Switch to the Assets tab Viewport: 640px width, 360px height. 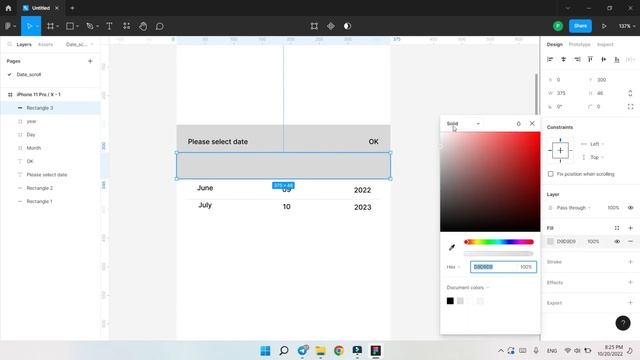45,44
